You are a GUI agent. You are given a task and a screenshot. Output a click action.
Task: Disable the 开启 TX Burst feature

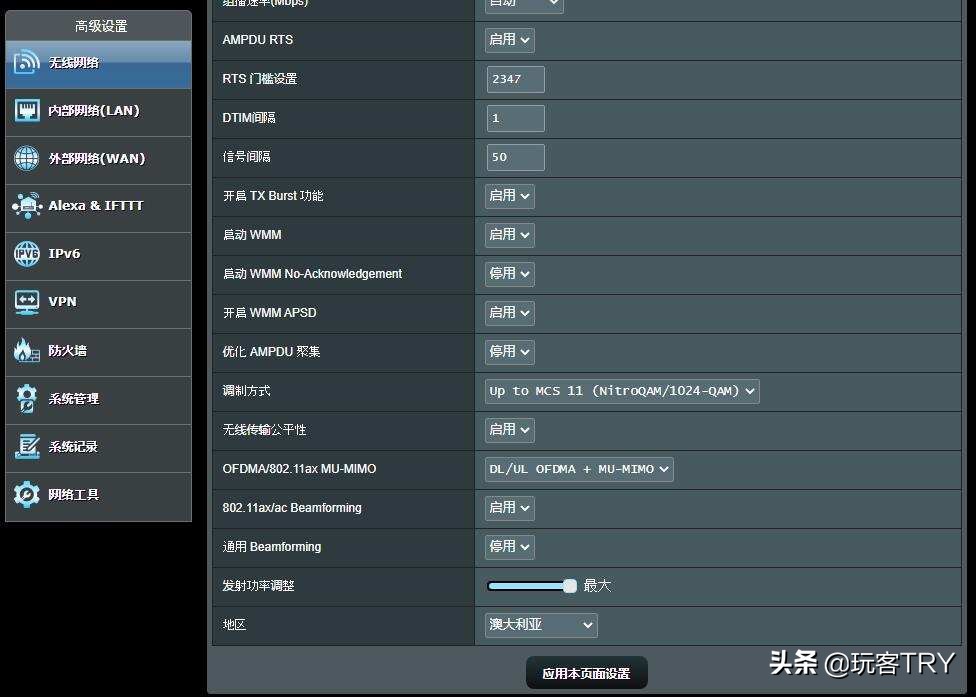tap(508, 195)
